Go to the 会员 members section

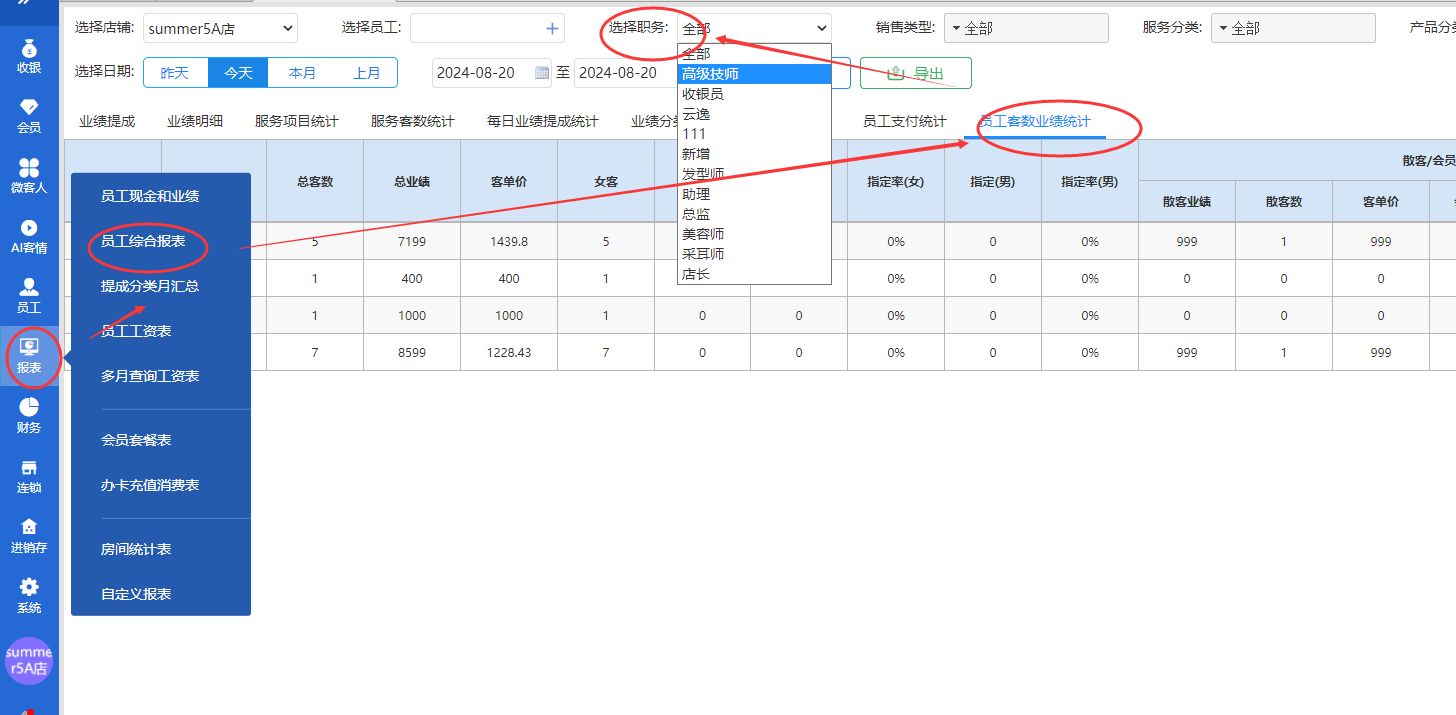pos(29,116)
